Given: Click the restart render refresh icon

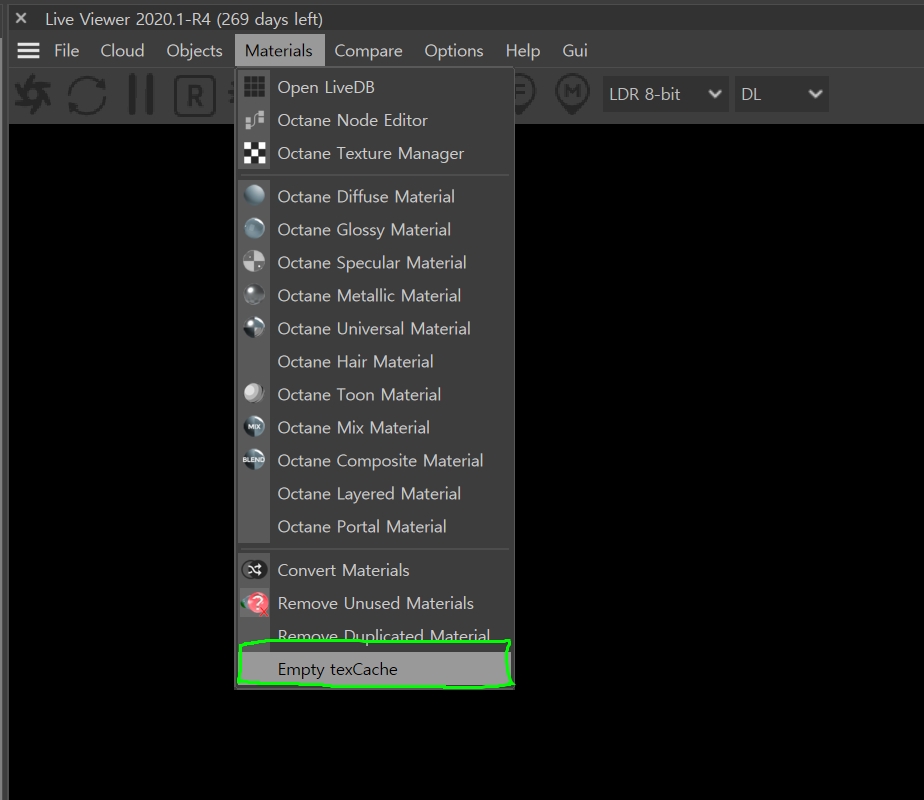Looking at the screenshot, I should click(x=87, y=94).
